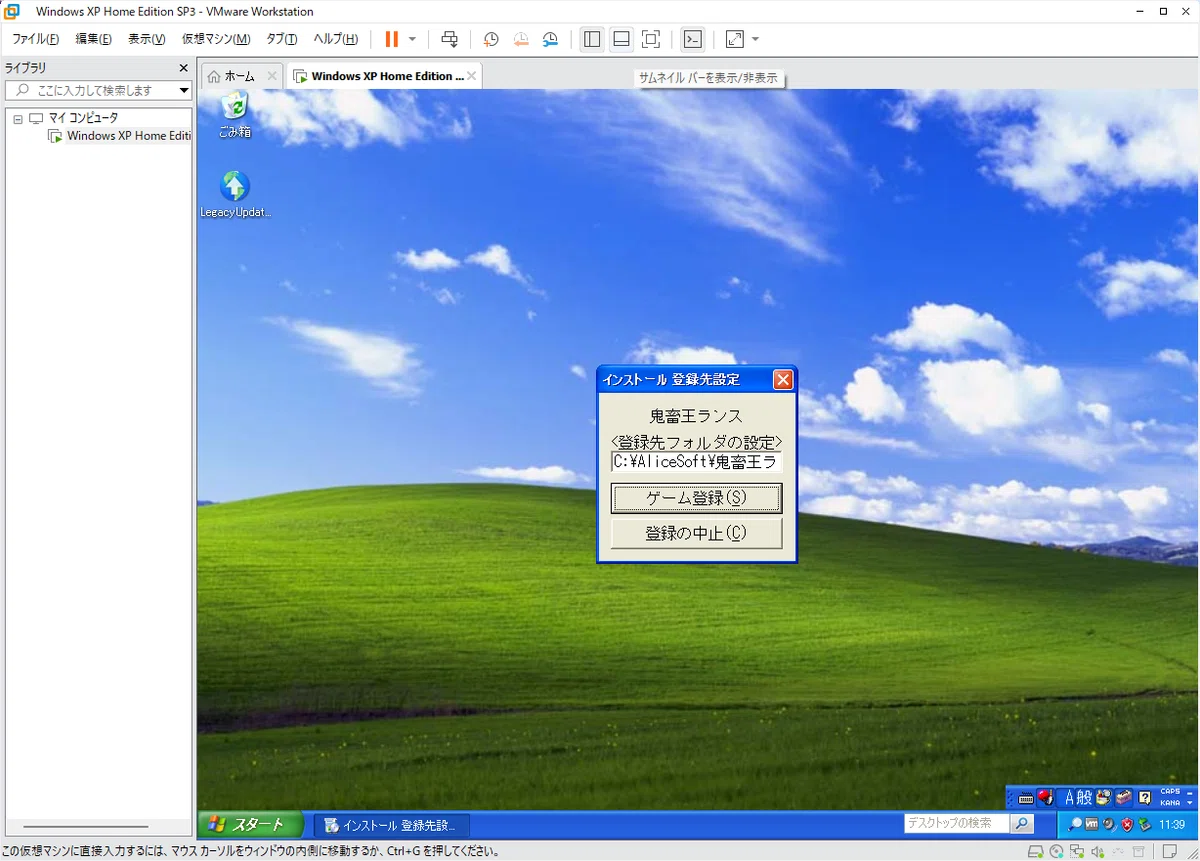Toggle CAPS on the language bar

(x=1170, y=791)
